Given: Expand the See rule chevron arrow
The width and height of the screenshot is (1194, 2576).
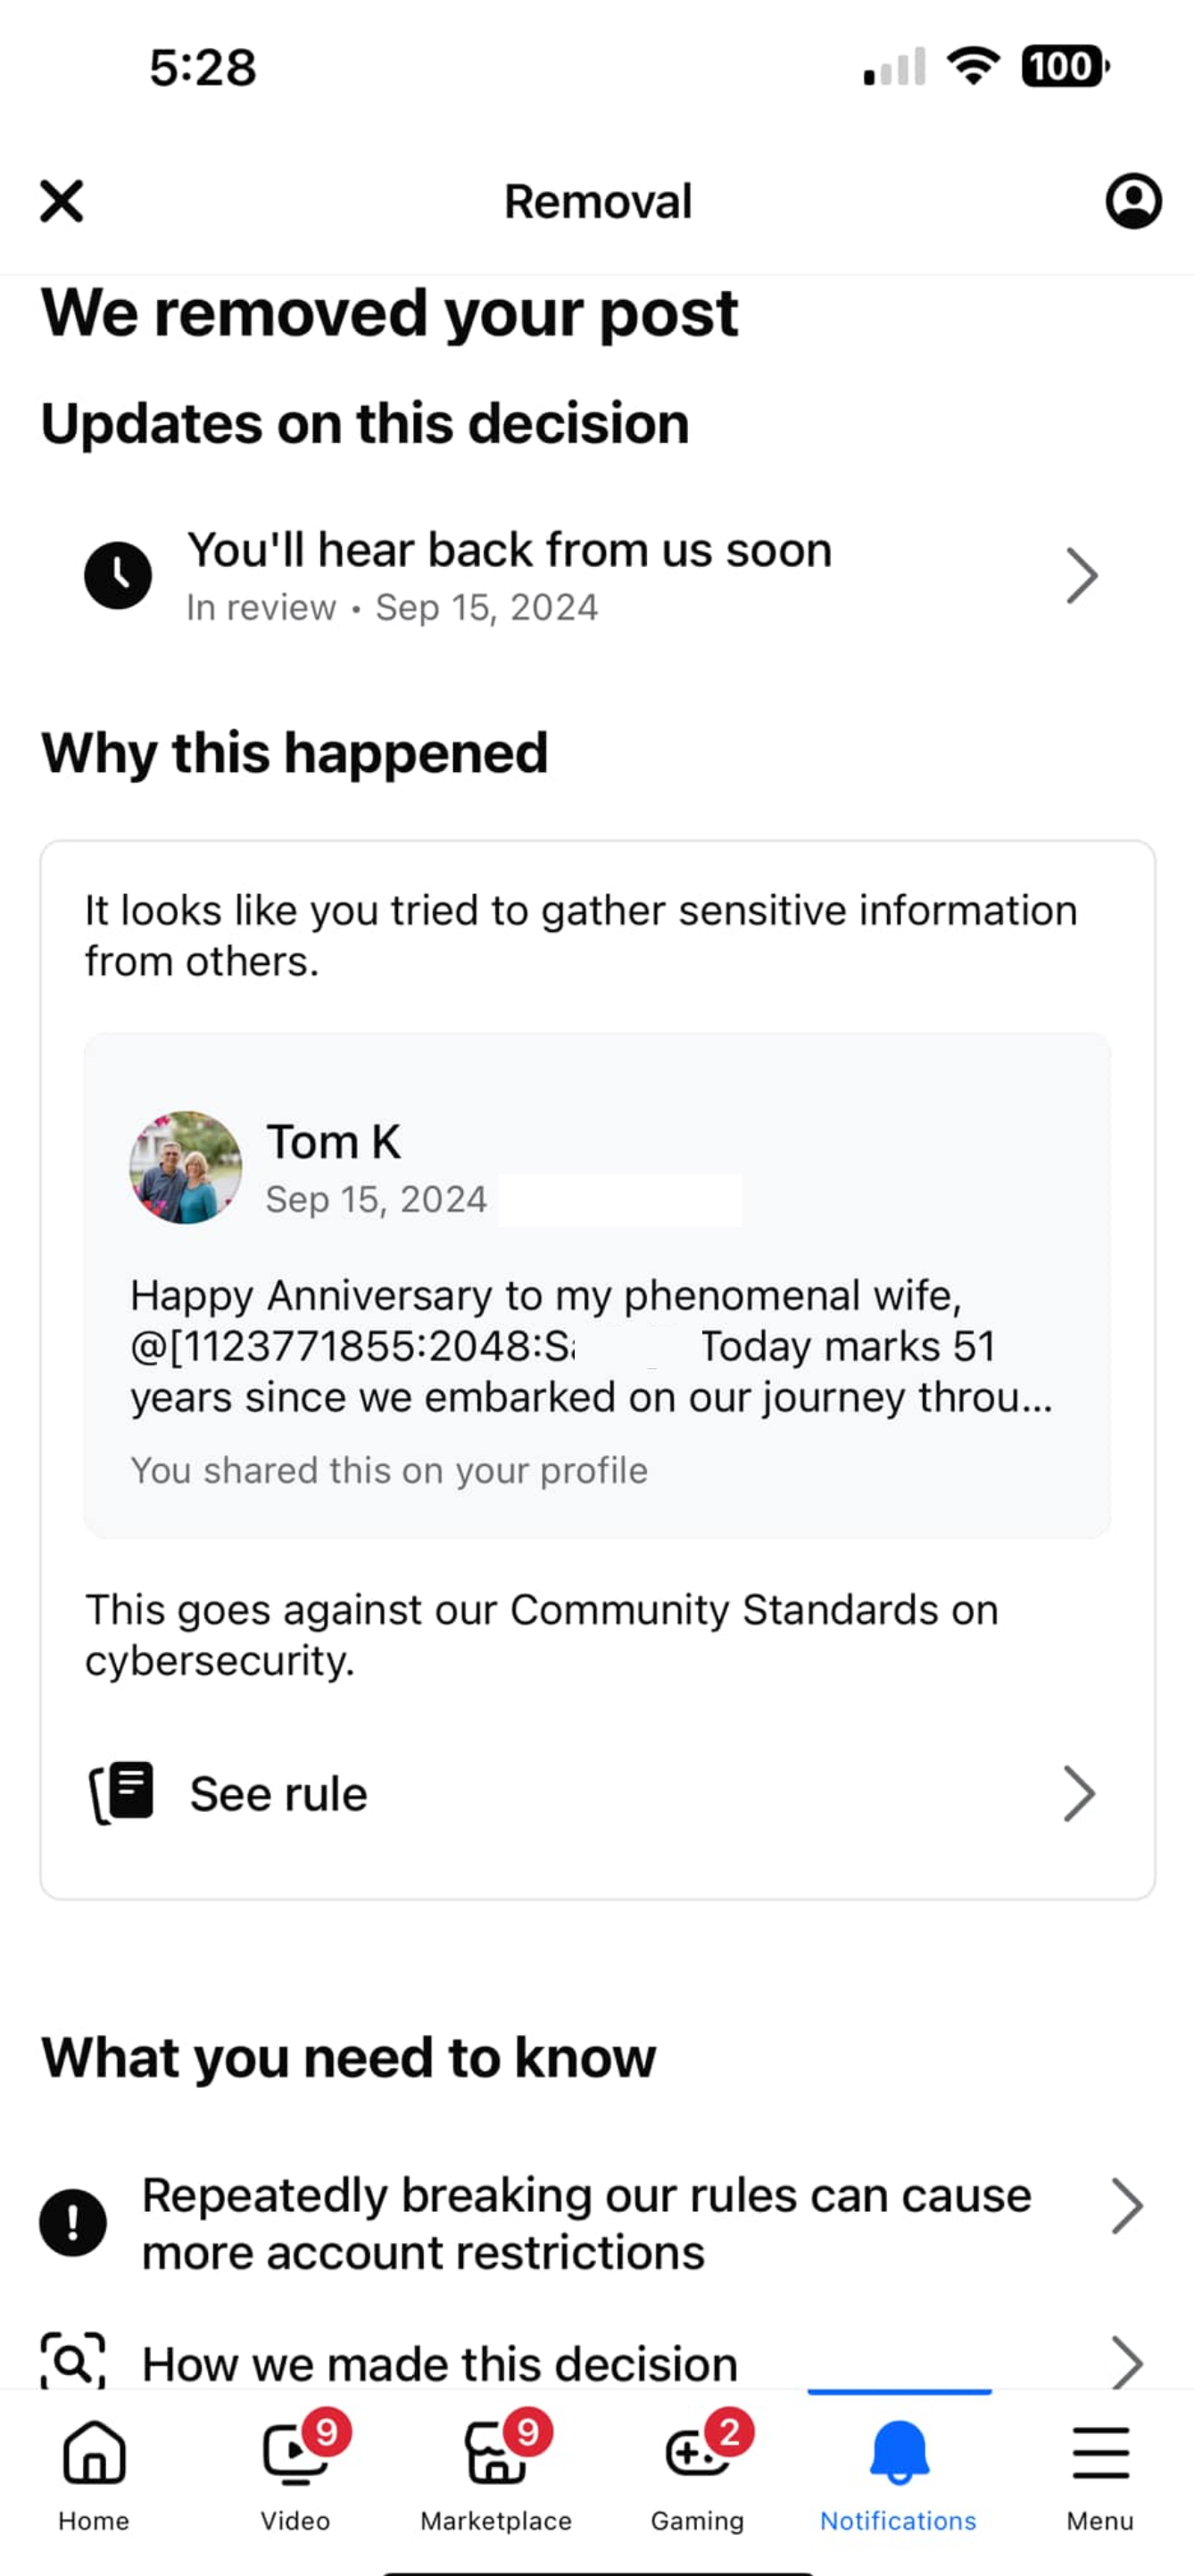Looking at the screenshot, I should pyautogui.click(x=1079, y=1793).
